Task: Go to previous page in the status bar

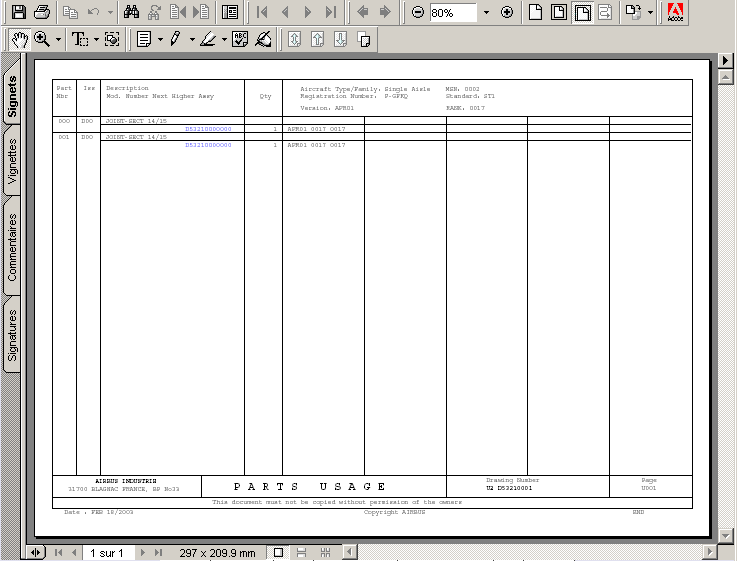Action: point(74,553)
